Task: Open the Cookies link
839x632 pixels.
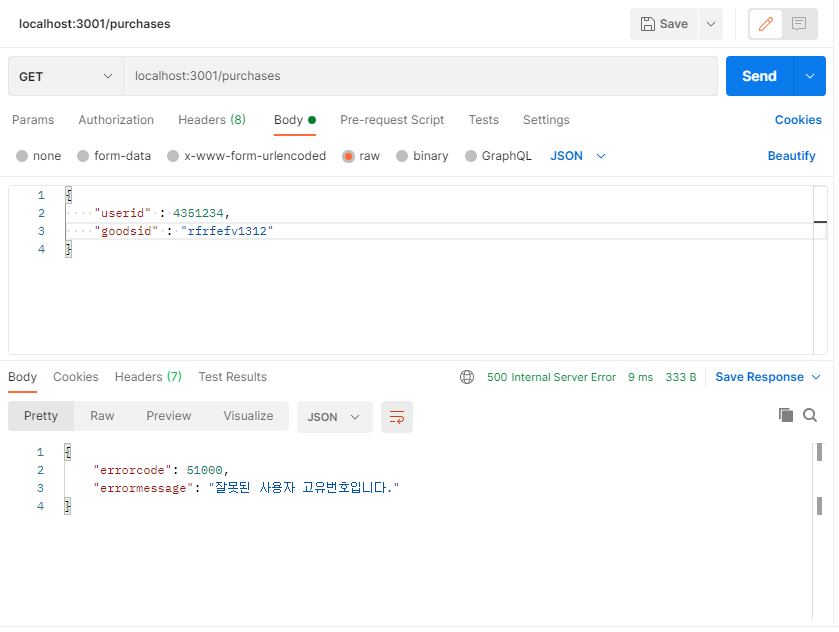Action: [x=798, y=120]
